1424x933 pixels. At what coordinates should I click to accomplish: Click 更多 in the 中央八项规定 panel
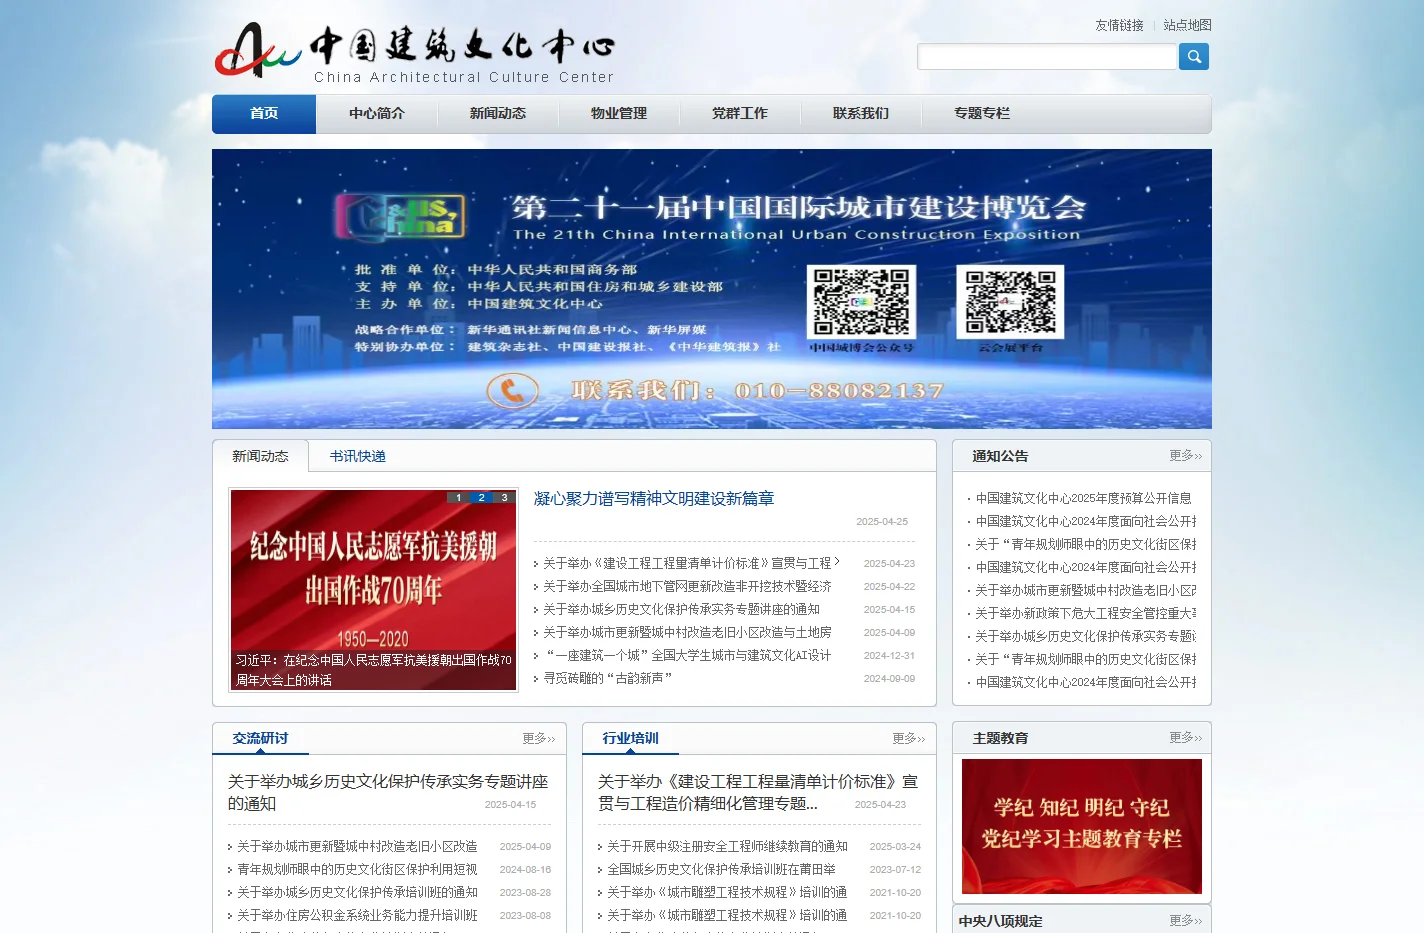(1186, 921)
